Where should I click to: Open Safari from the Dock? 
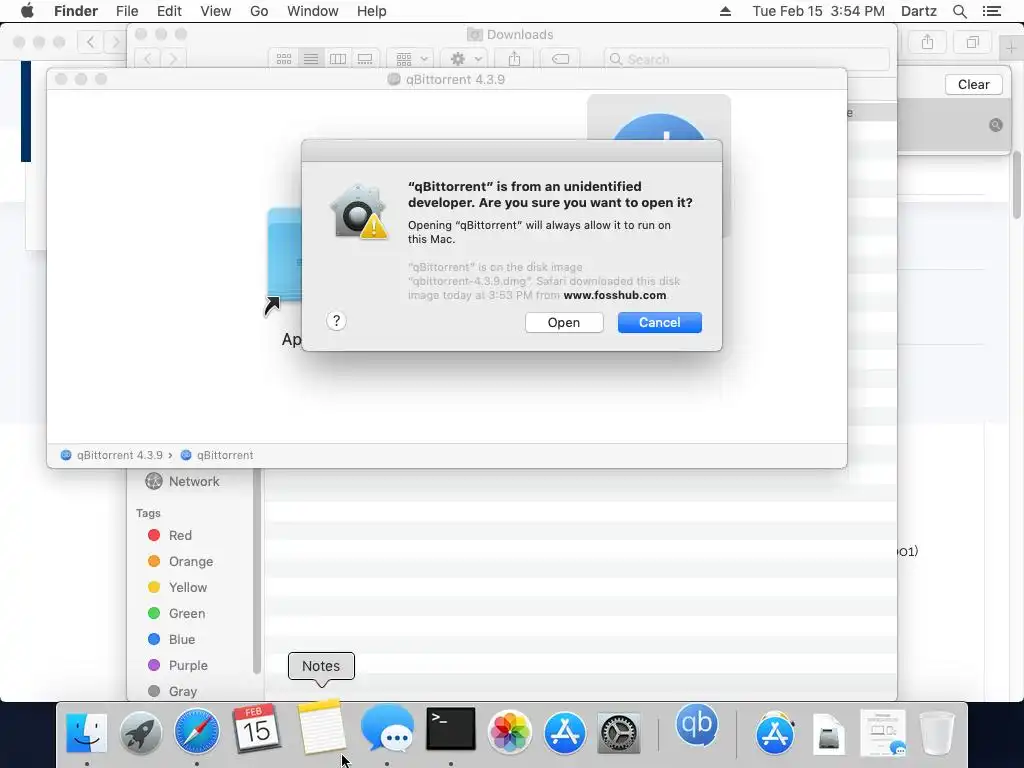[x=197, y=731]
